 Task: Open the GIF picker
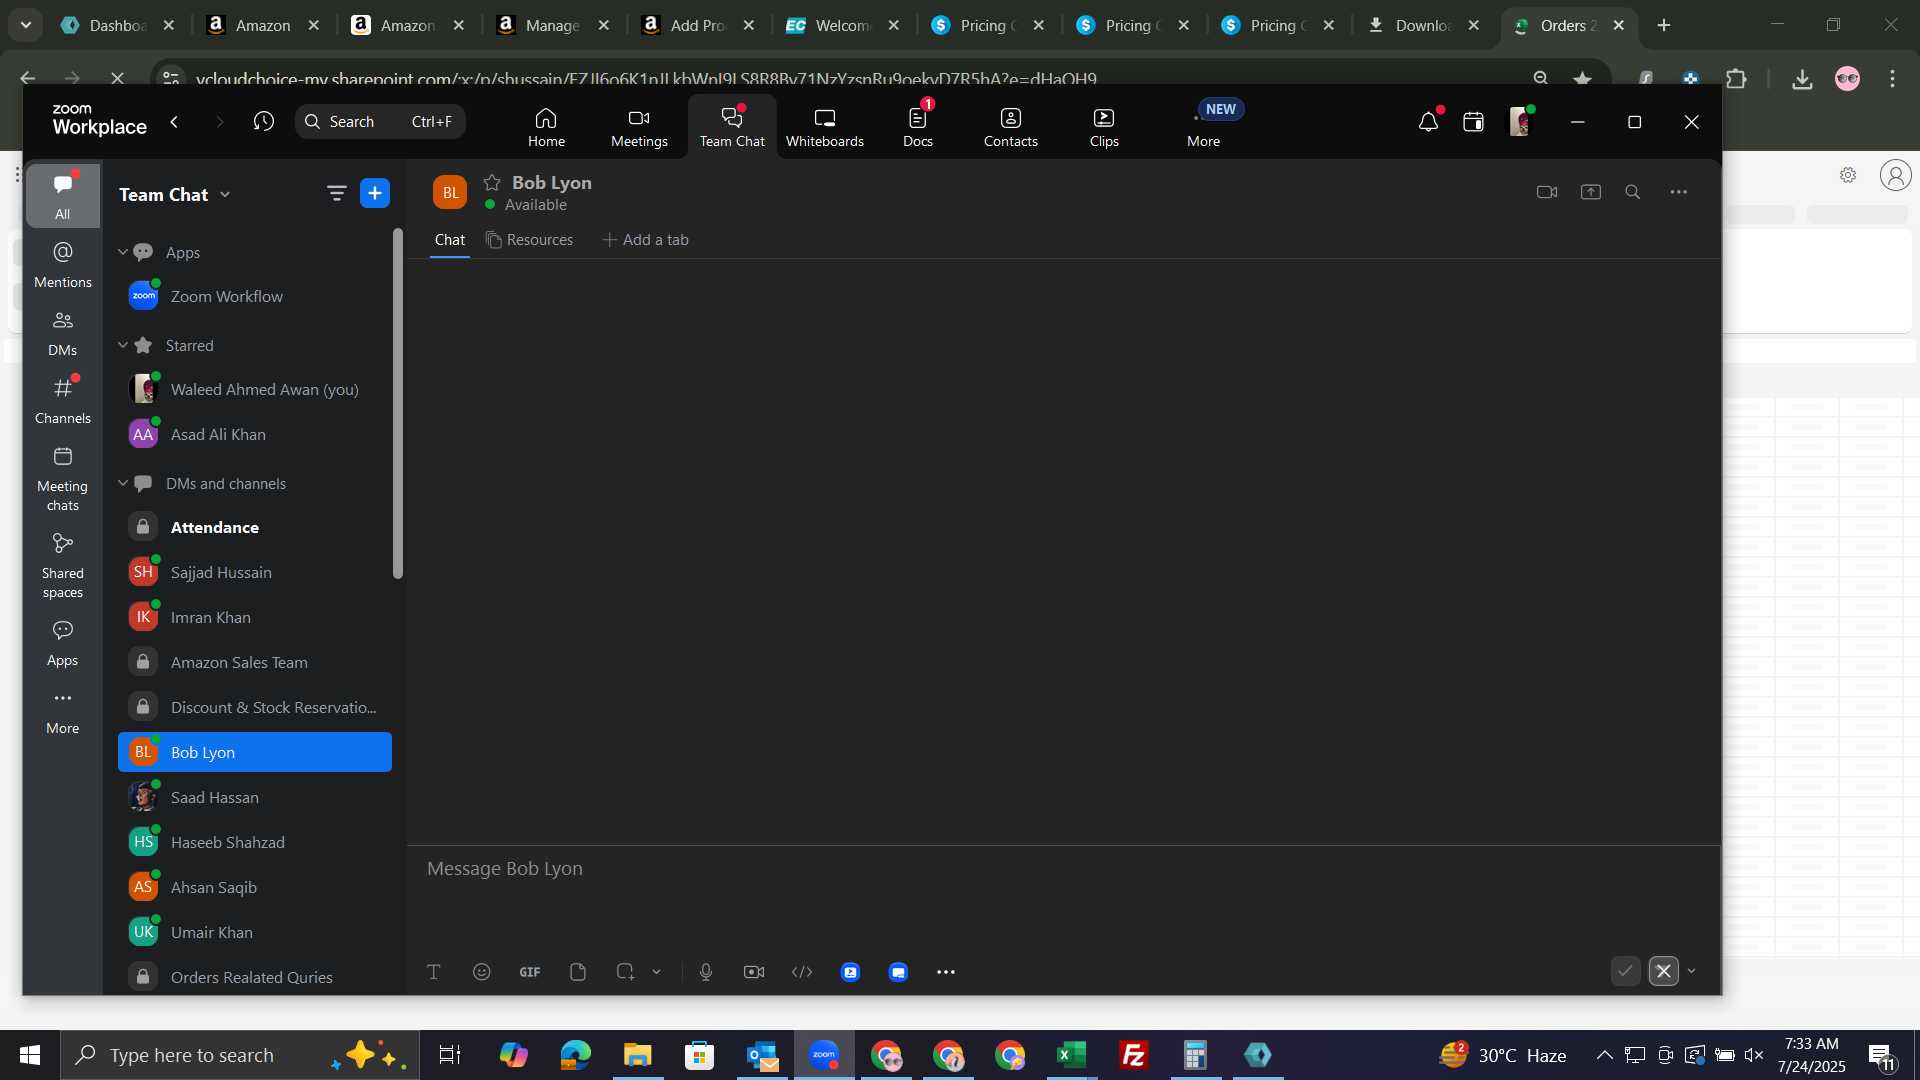pyautogui.click(x=530, y=972)
